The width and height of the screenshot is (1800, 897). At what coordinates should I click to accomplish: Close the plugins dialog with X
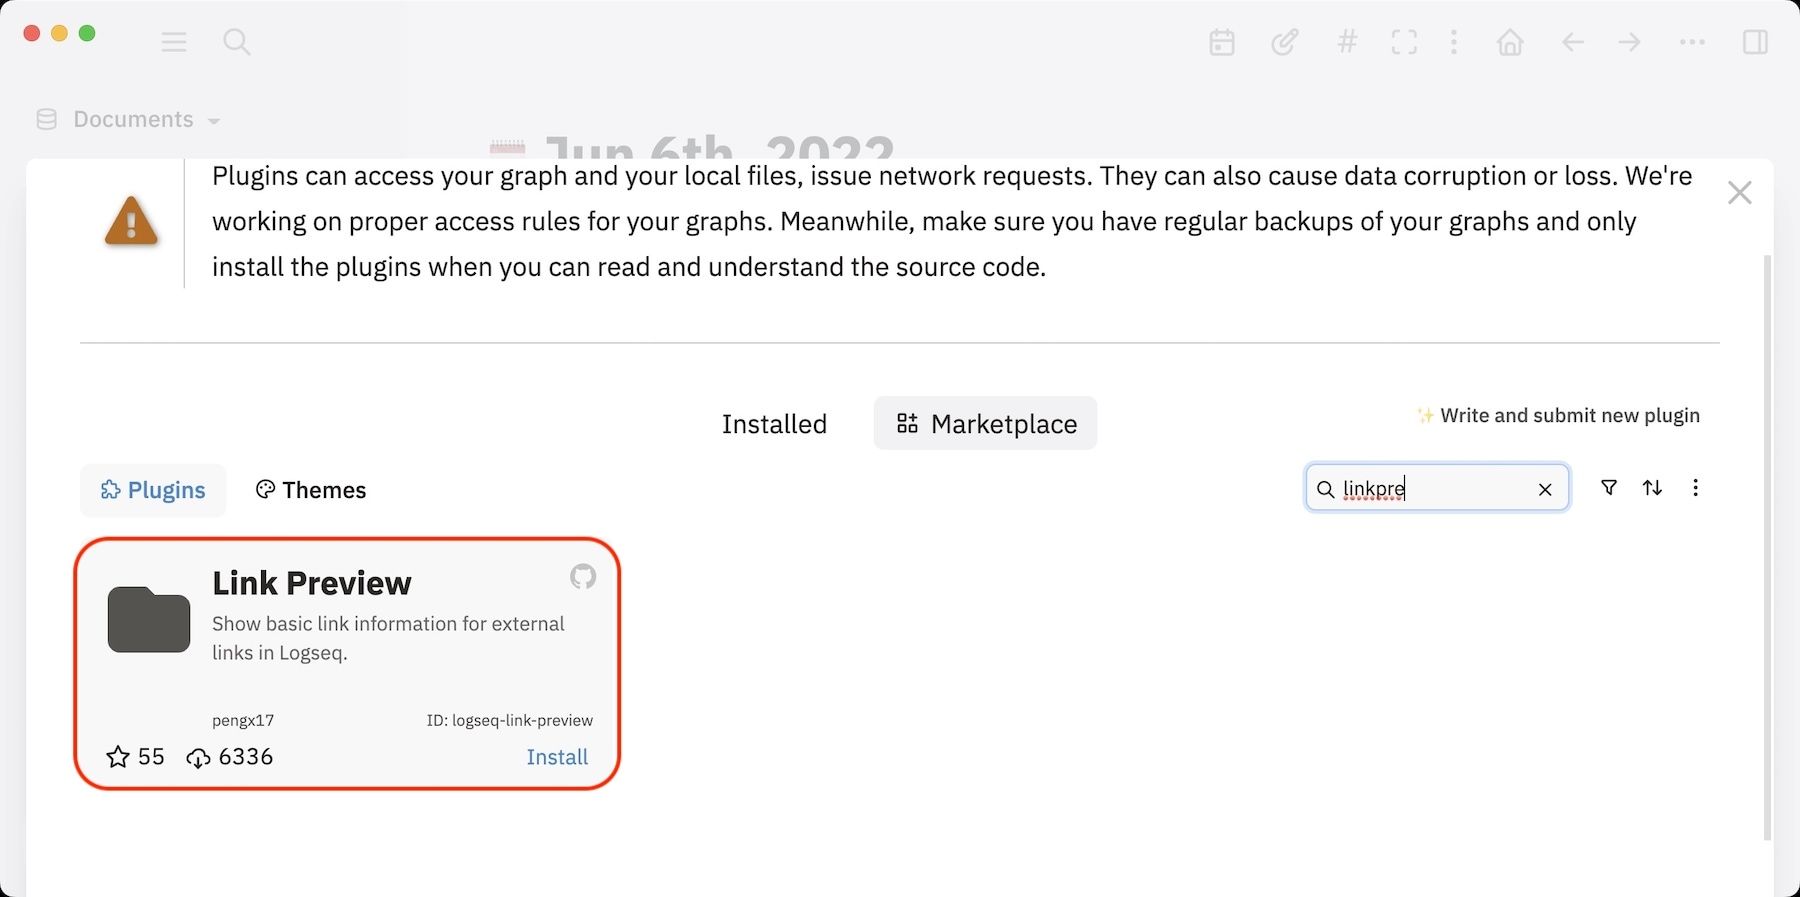[1740, 193]
